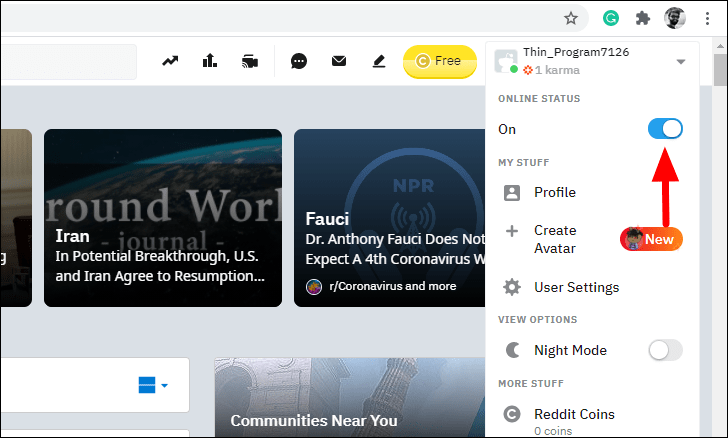Click the New badge beside Create Avatar
This screenshot has height=438, width=728.
[x=651, y=239]
